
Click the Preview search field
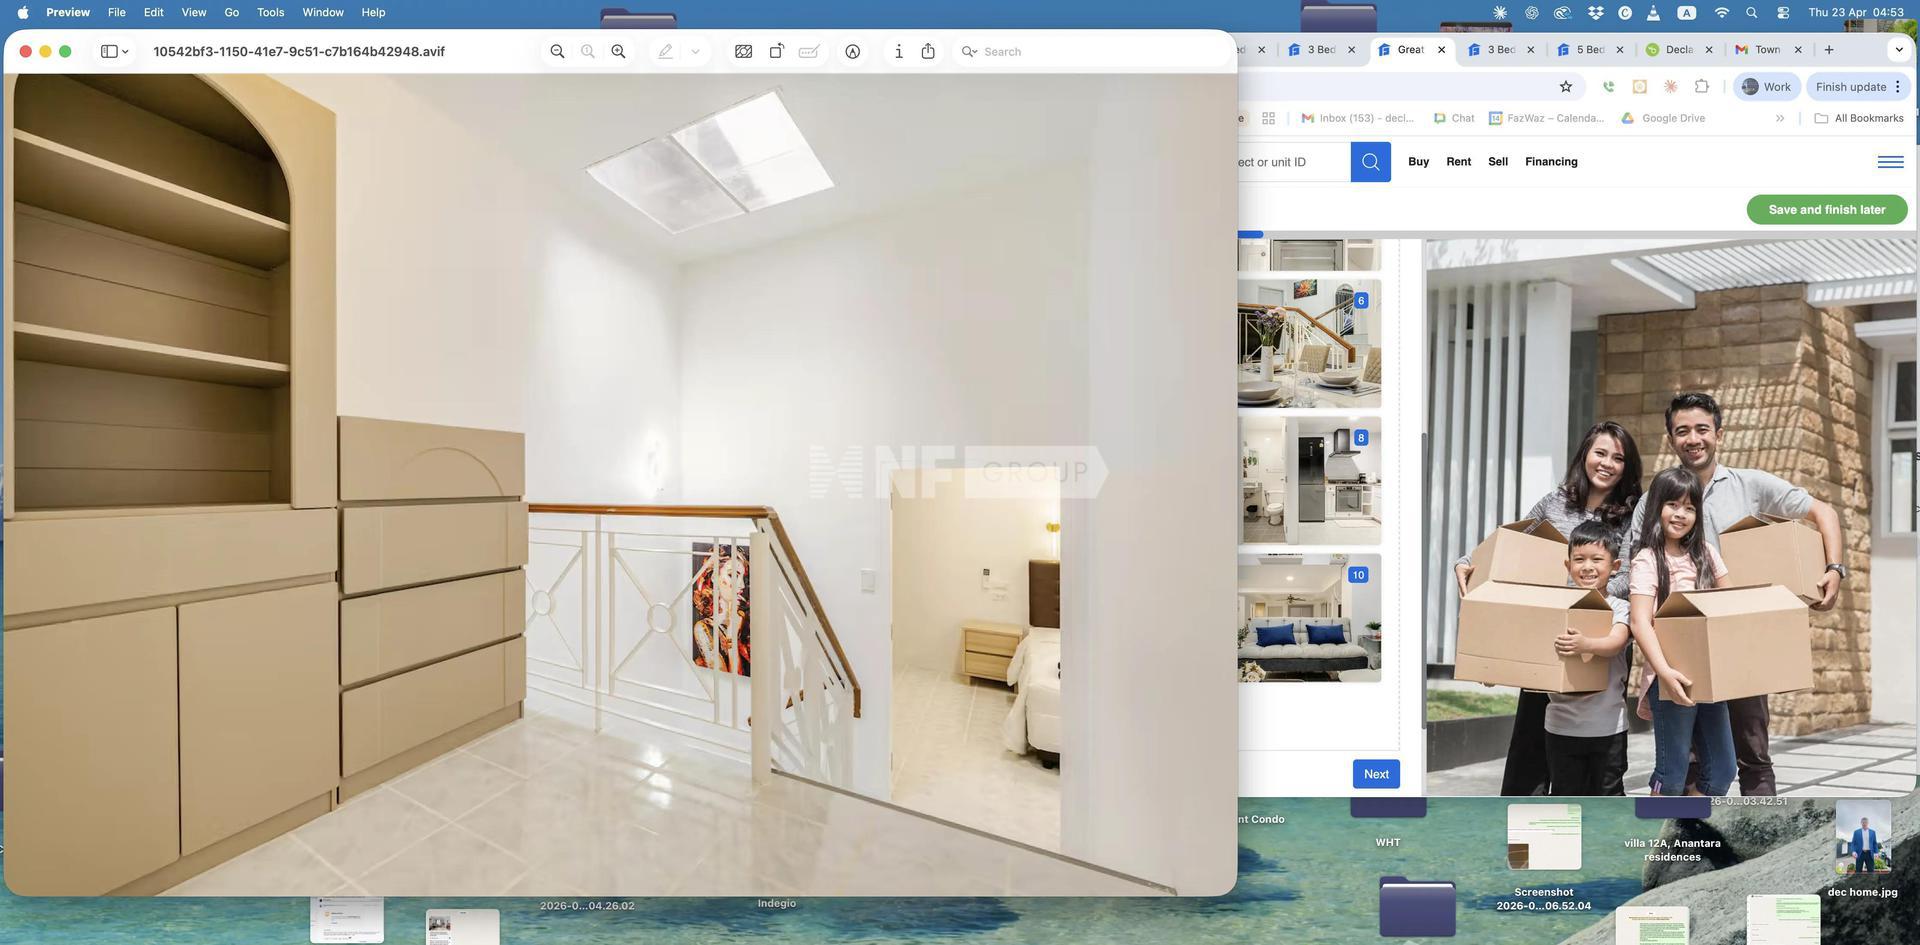pos(1092,52)
